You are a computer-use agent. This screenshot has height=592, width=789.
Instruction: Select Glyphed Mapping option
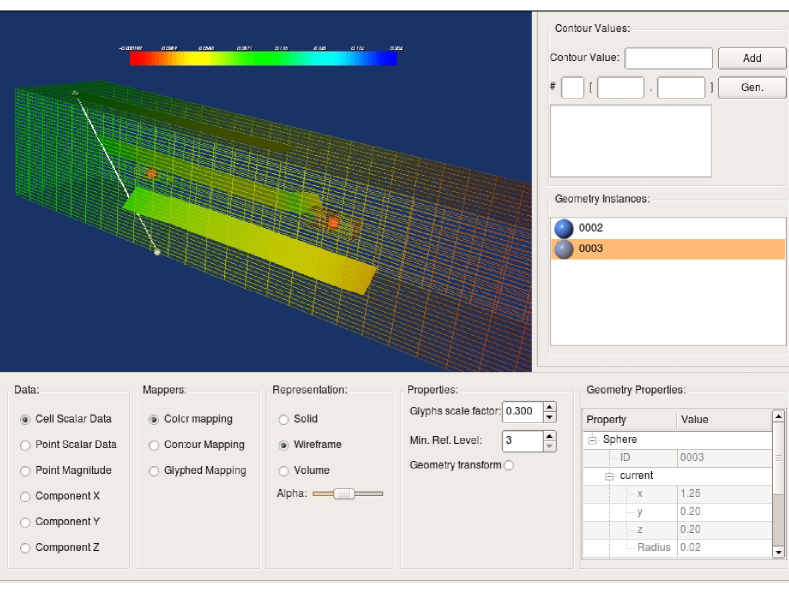[x=154, y=471]
